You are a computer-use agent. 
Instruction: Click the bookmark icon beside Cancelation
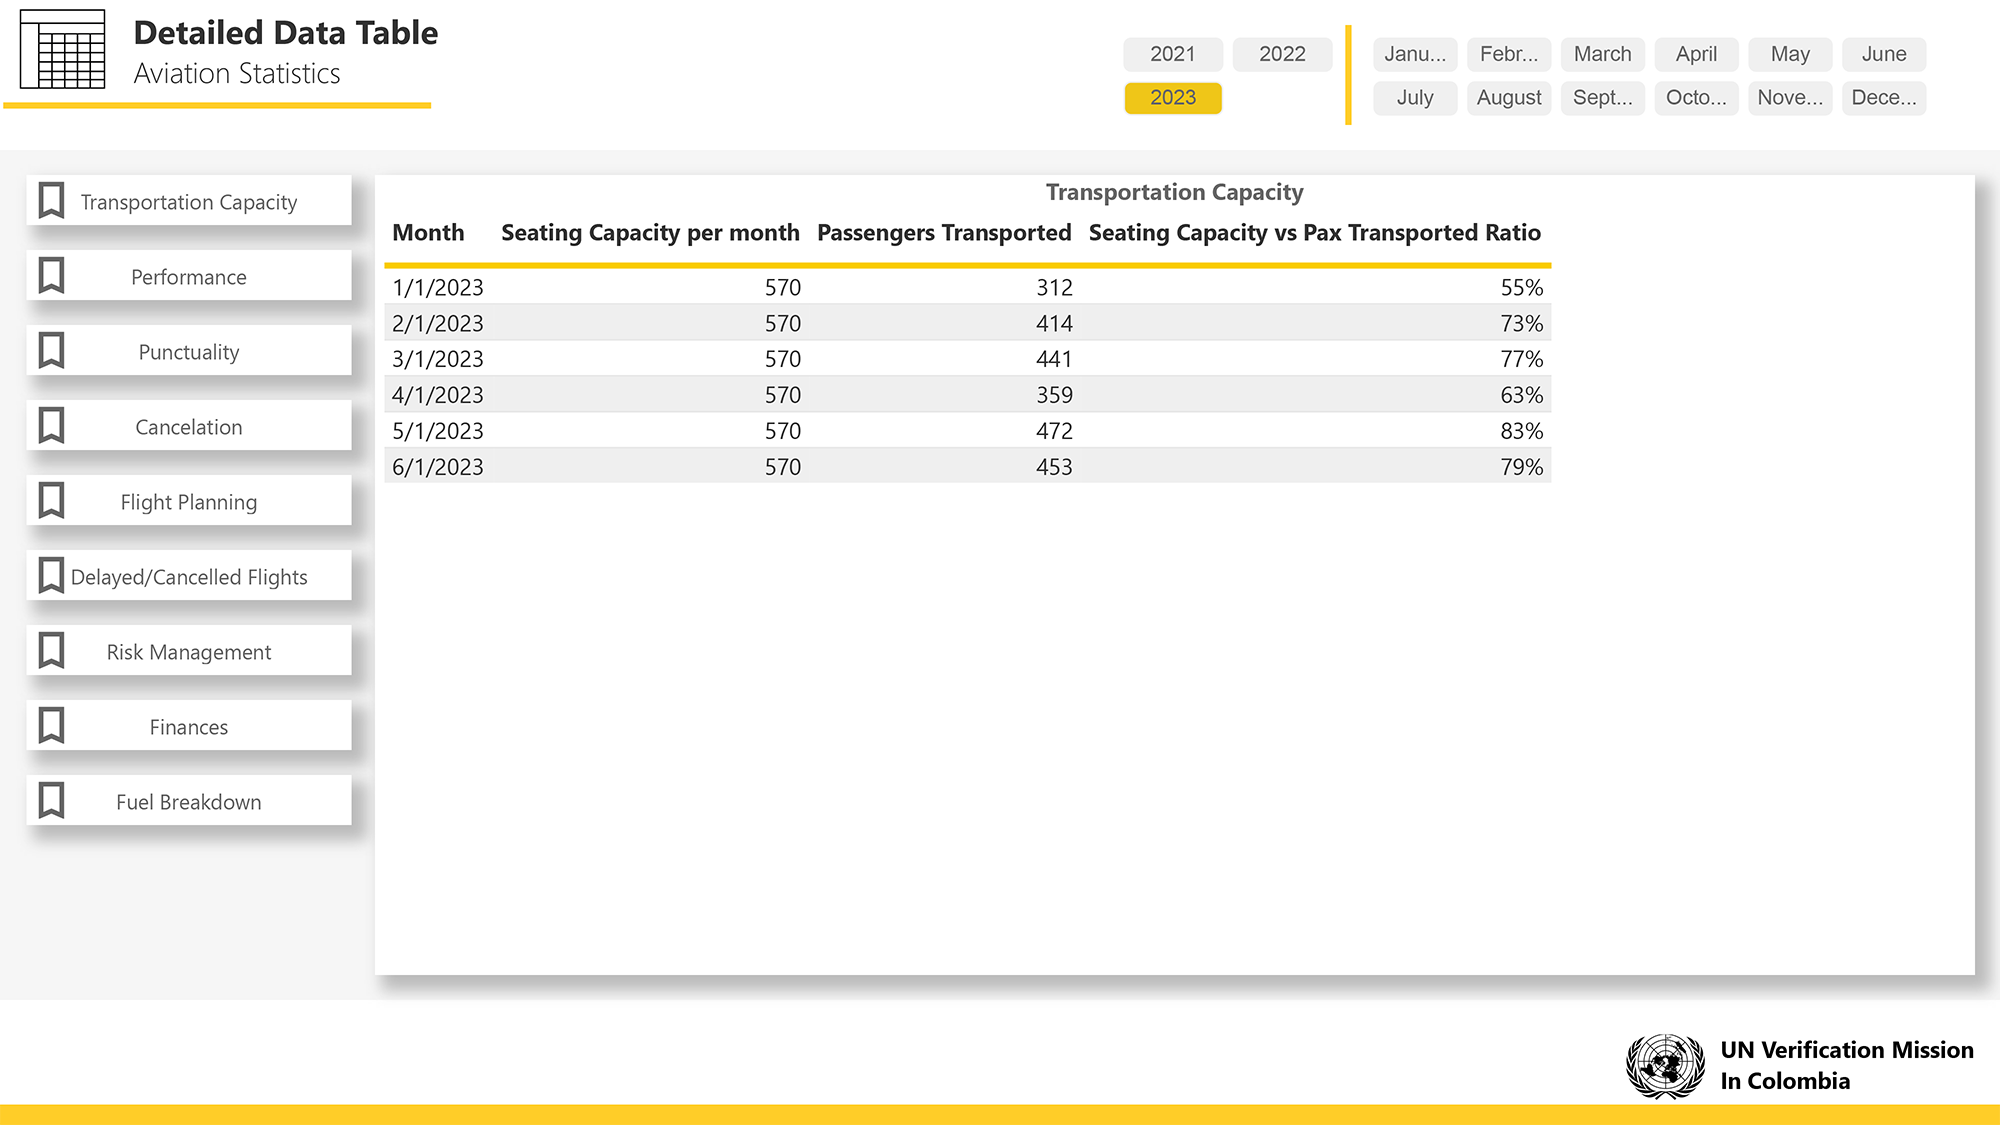click(x=51, y=426)
